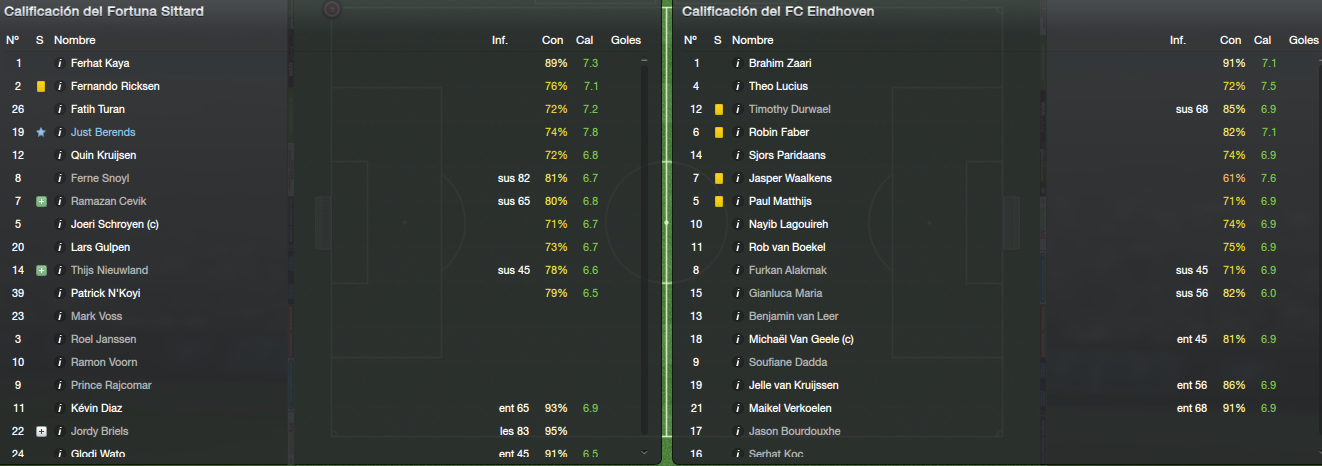Sort FC Eindhoven list by Cal column
Image resolution: width=1322 pixels, height=466 pixels.
coord(1263,40)
